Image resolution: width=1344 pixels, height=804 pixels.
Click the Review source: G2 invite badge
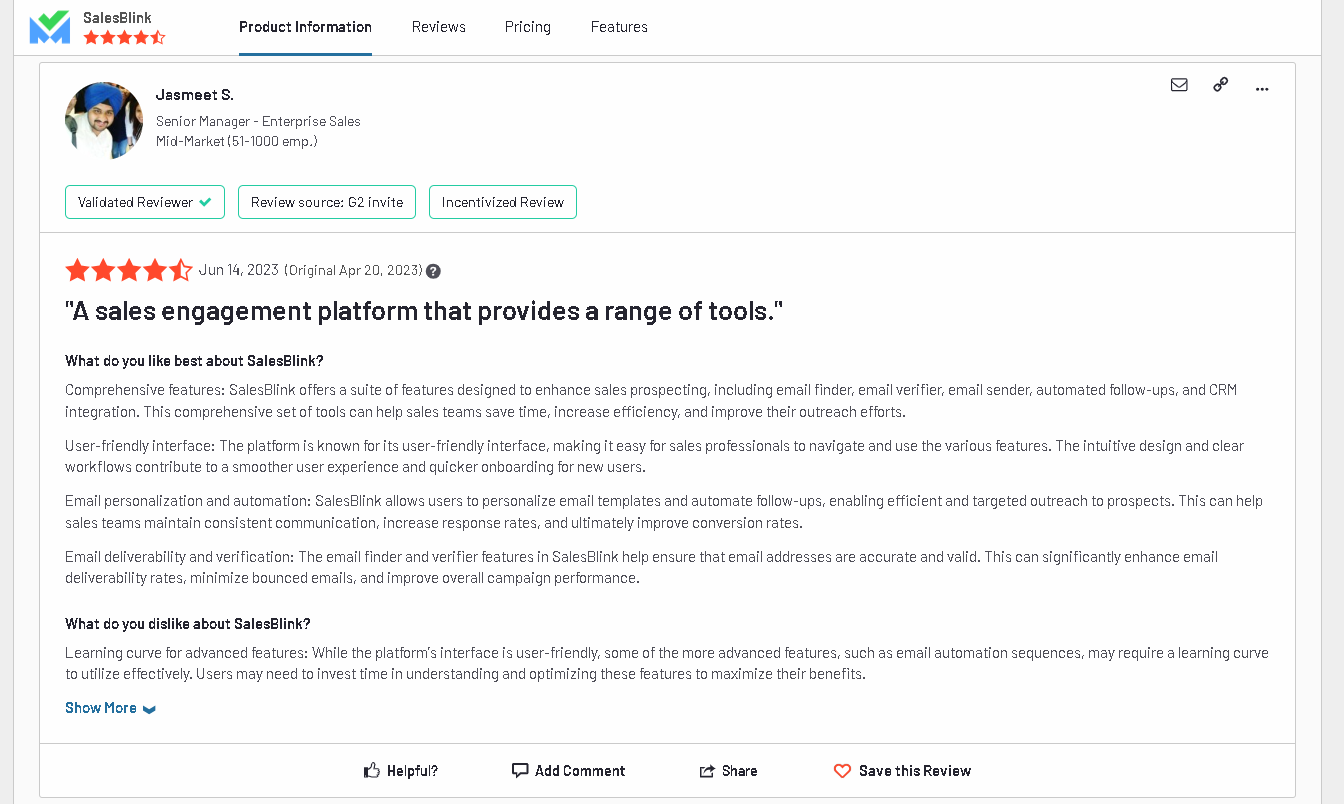pyautogui.click(x=327, y=202)
